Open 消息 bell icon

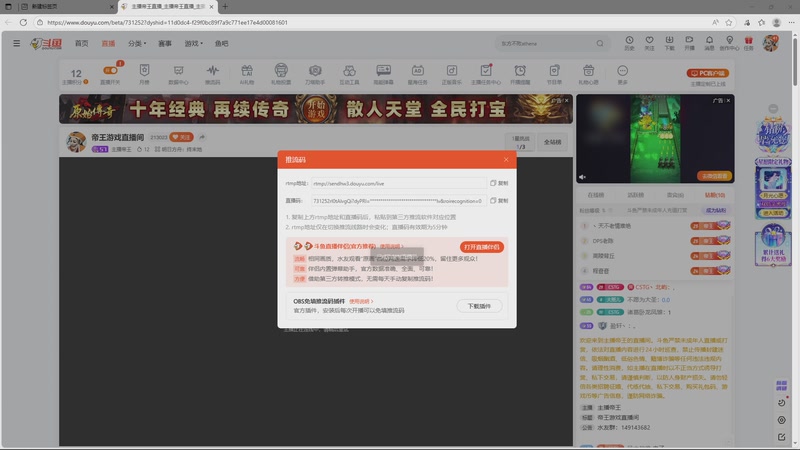(x=709, y=43)
